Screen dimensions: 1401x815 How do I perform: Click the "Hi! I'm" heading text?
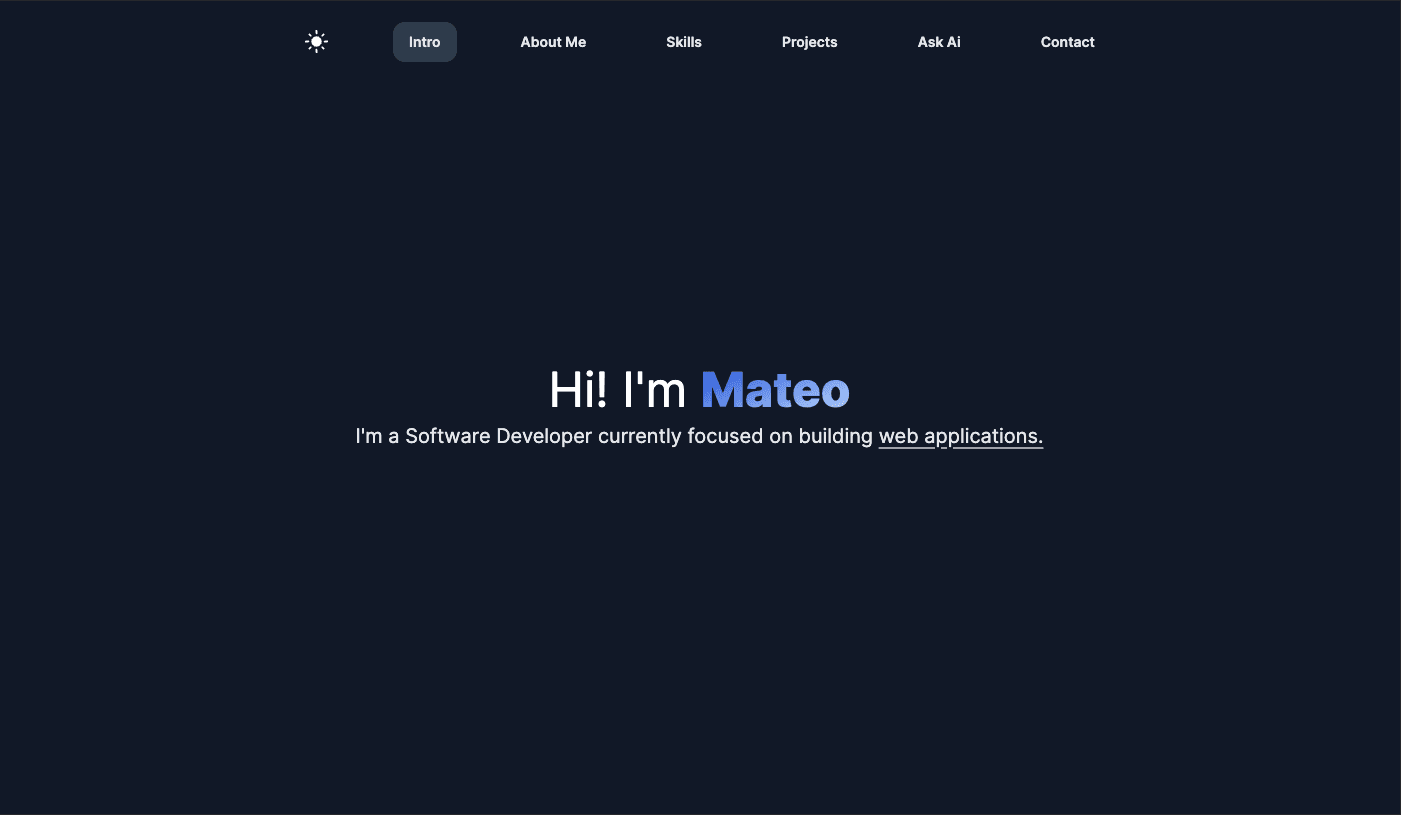point(618,390)
